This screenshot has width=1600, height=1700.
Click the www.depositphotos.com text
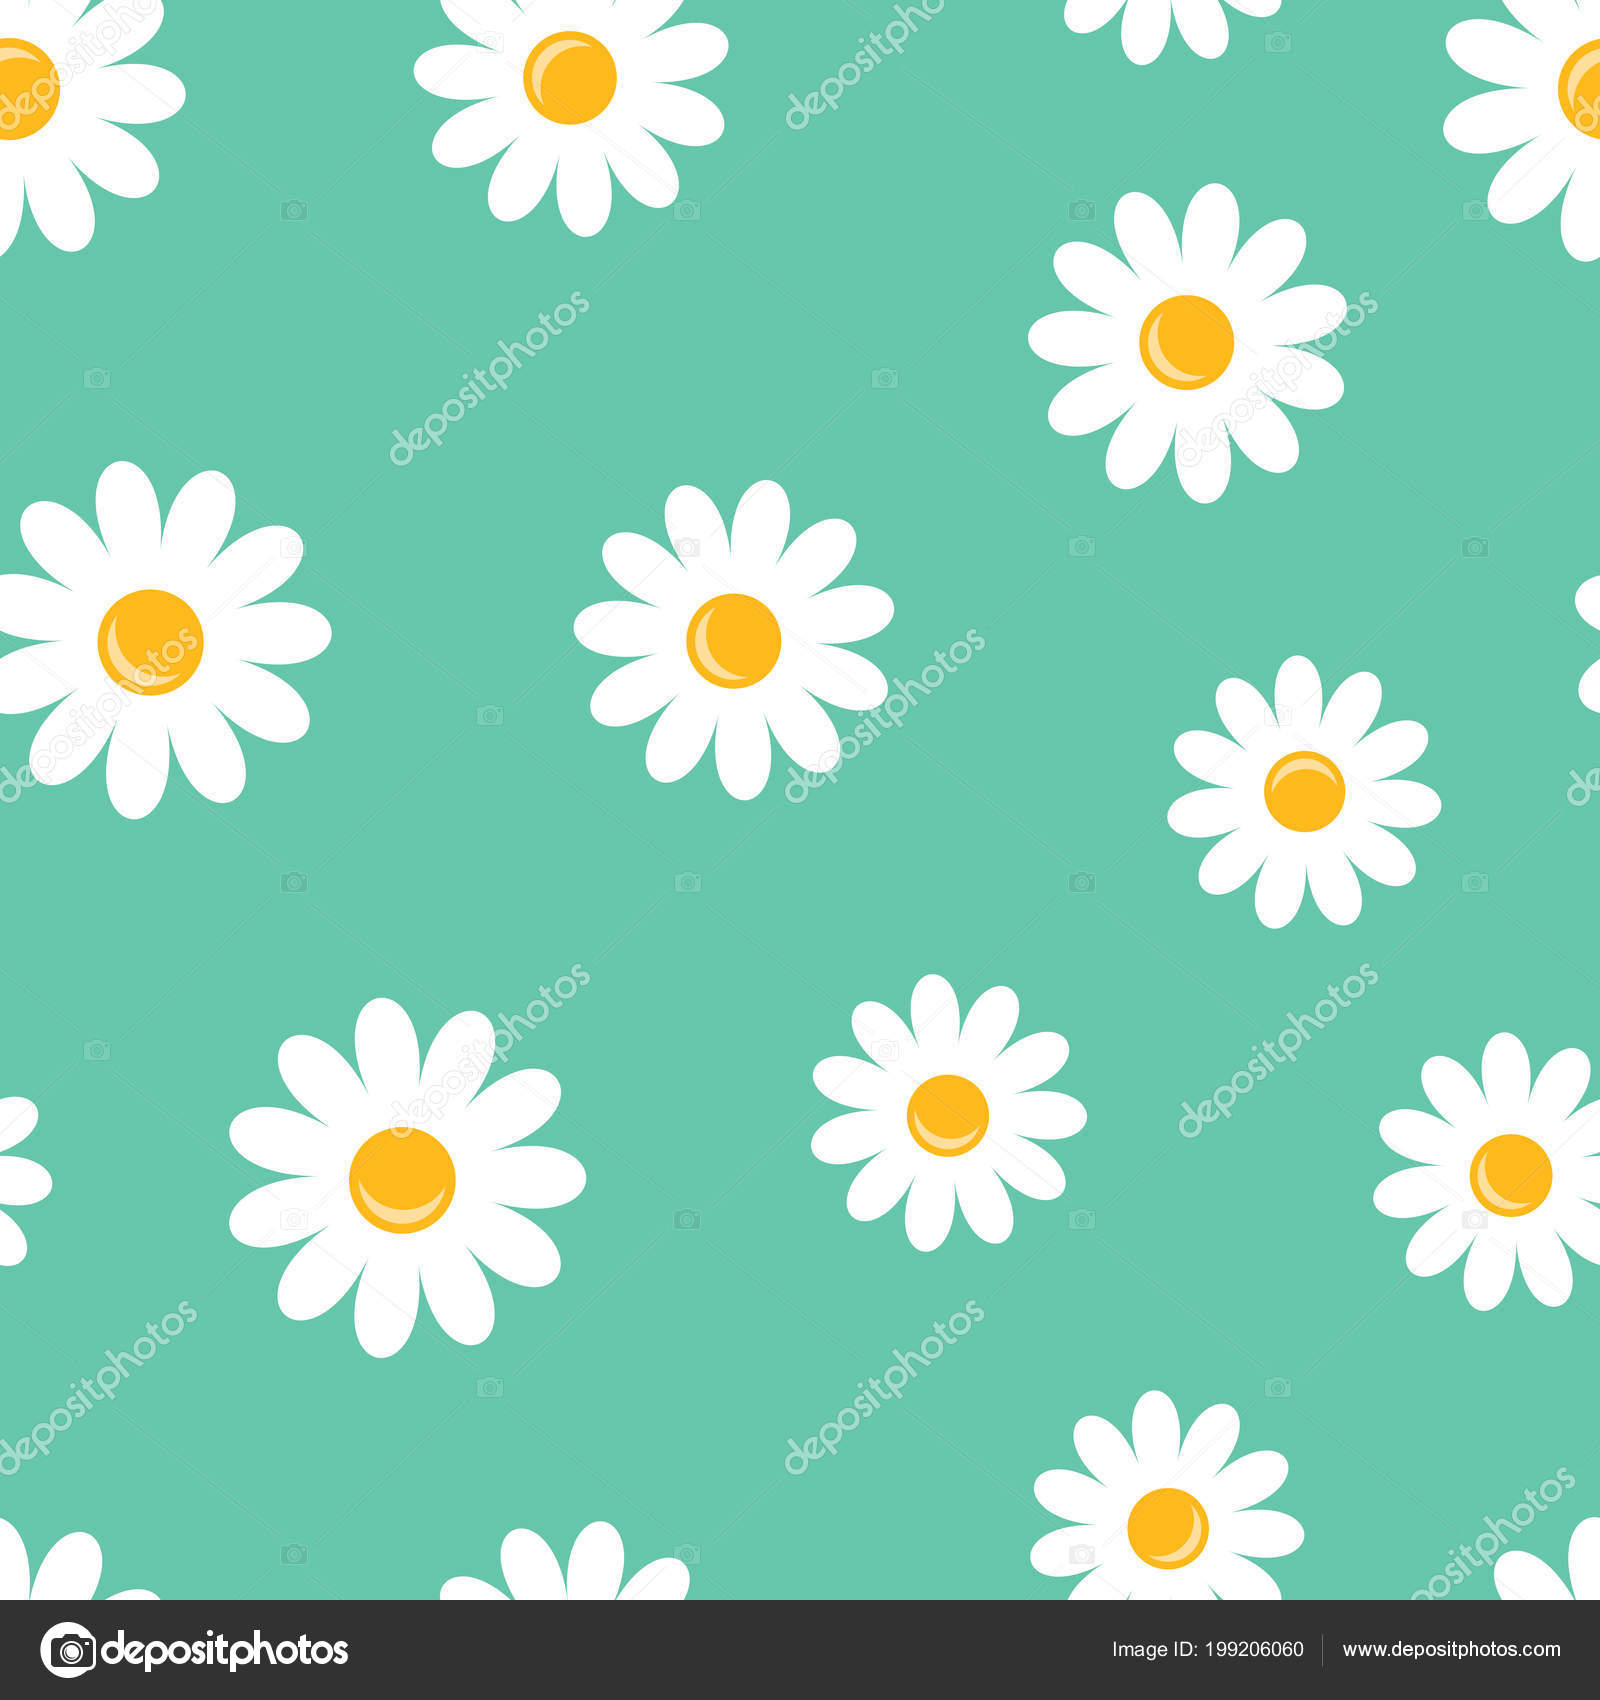[1451, 1650]
